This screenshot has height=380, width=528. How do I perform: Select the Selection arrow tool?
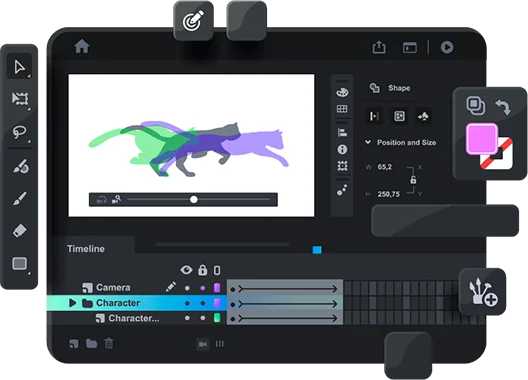(x=20, y=67)
